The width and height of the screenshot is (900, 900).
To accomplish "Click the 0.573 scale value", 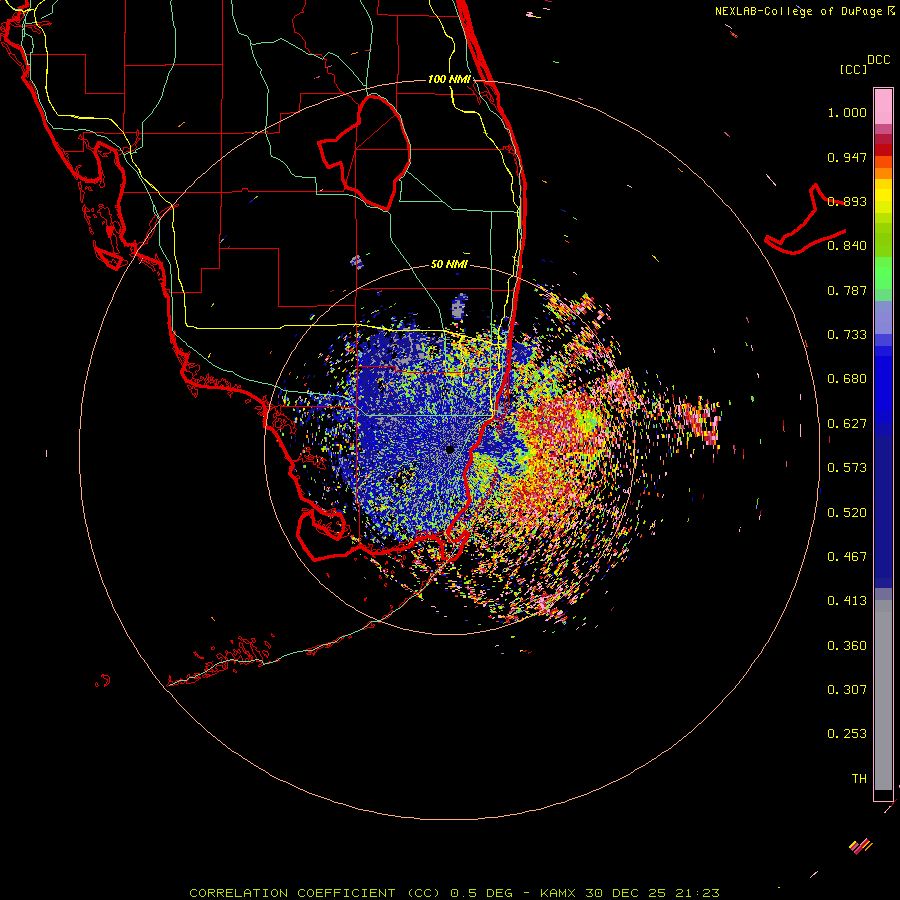I will point(847,468).
